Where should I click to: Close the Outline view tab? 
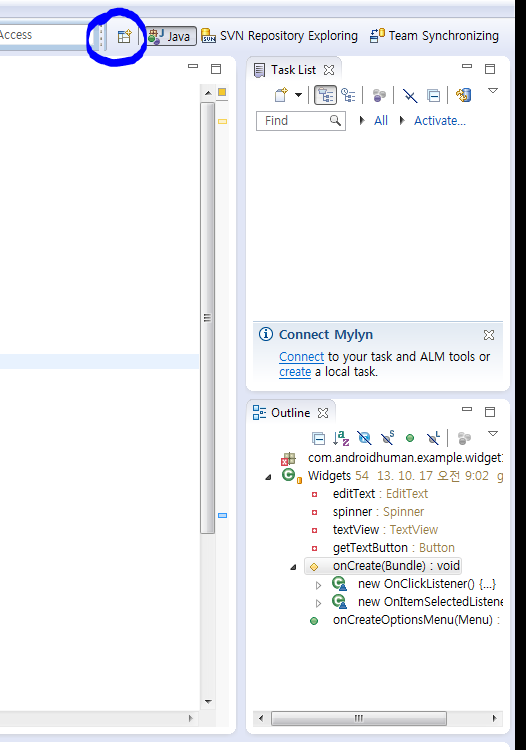click(x=323, y=413)
